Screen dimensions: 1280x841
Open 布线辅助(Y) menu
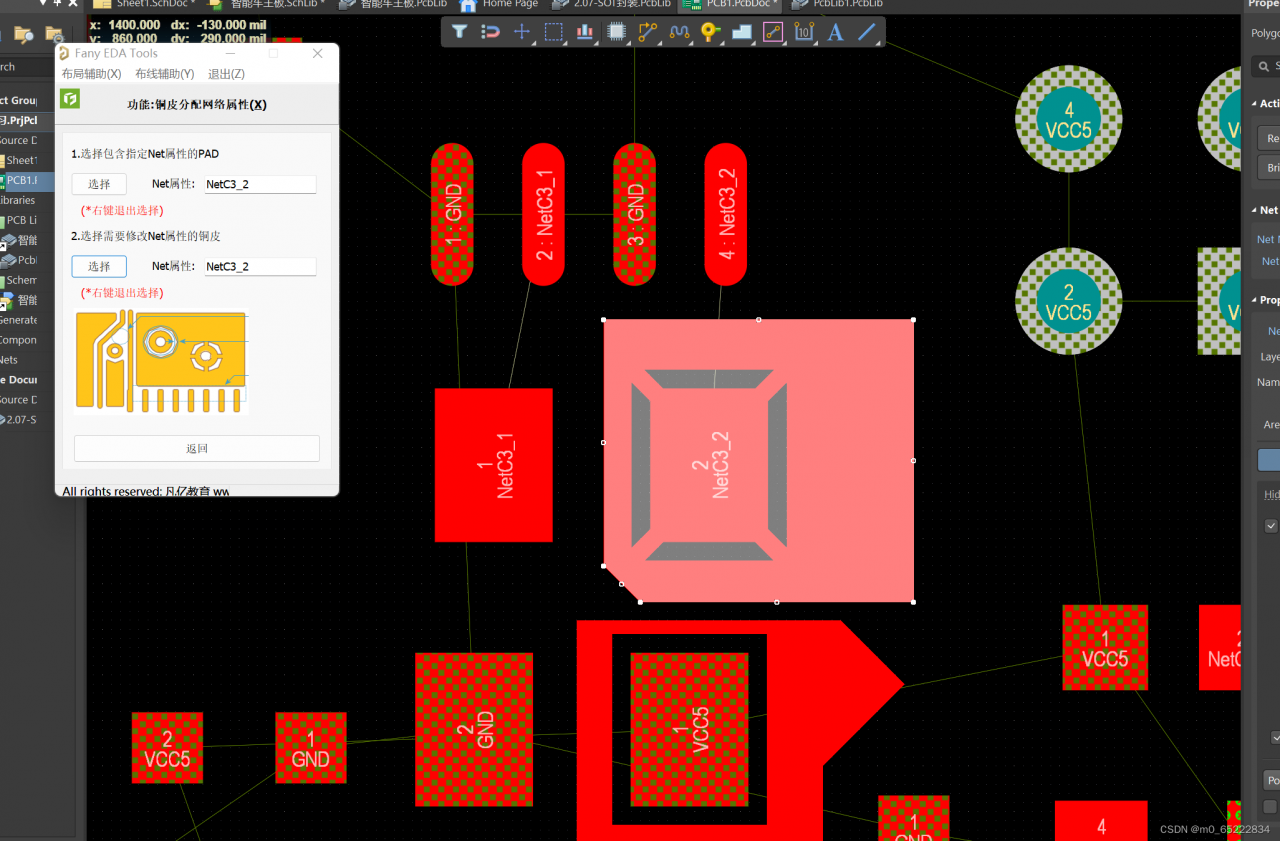(164, 74)
